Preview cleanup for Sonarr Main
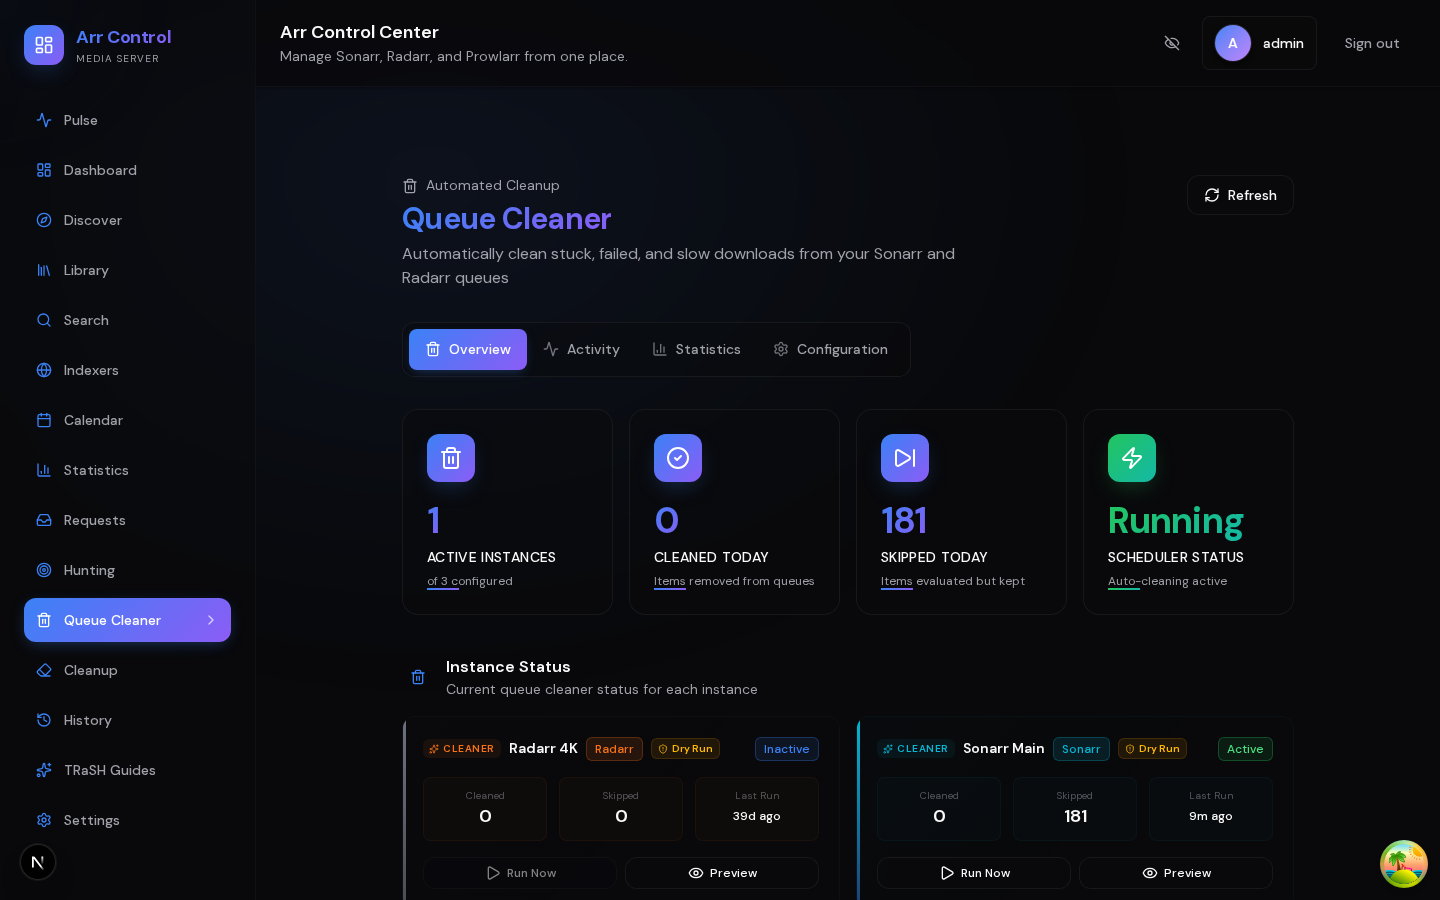The image size is (1440, 900). 1176,873
